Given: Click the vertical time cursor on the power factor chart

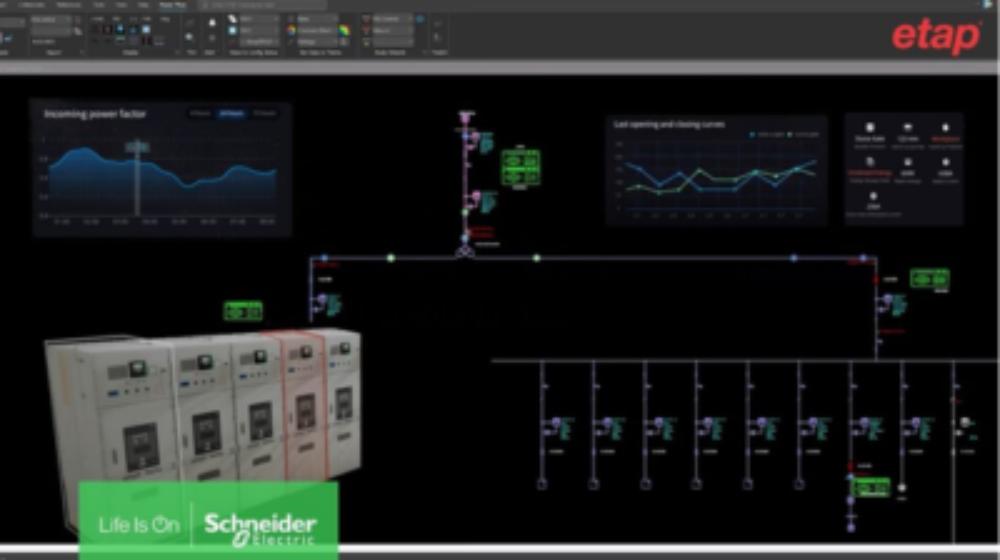Looking at the screenshot, I should (x=137, y=178).
